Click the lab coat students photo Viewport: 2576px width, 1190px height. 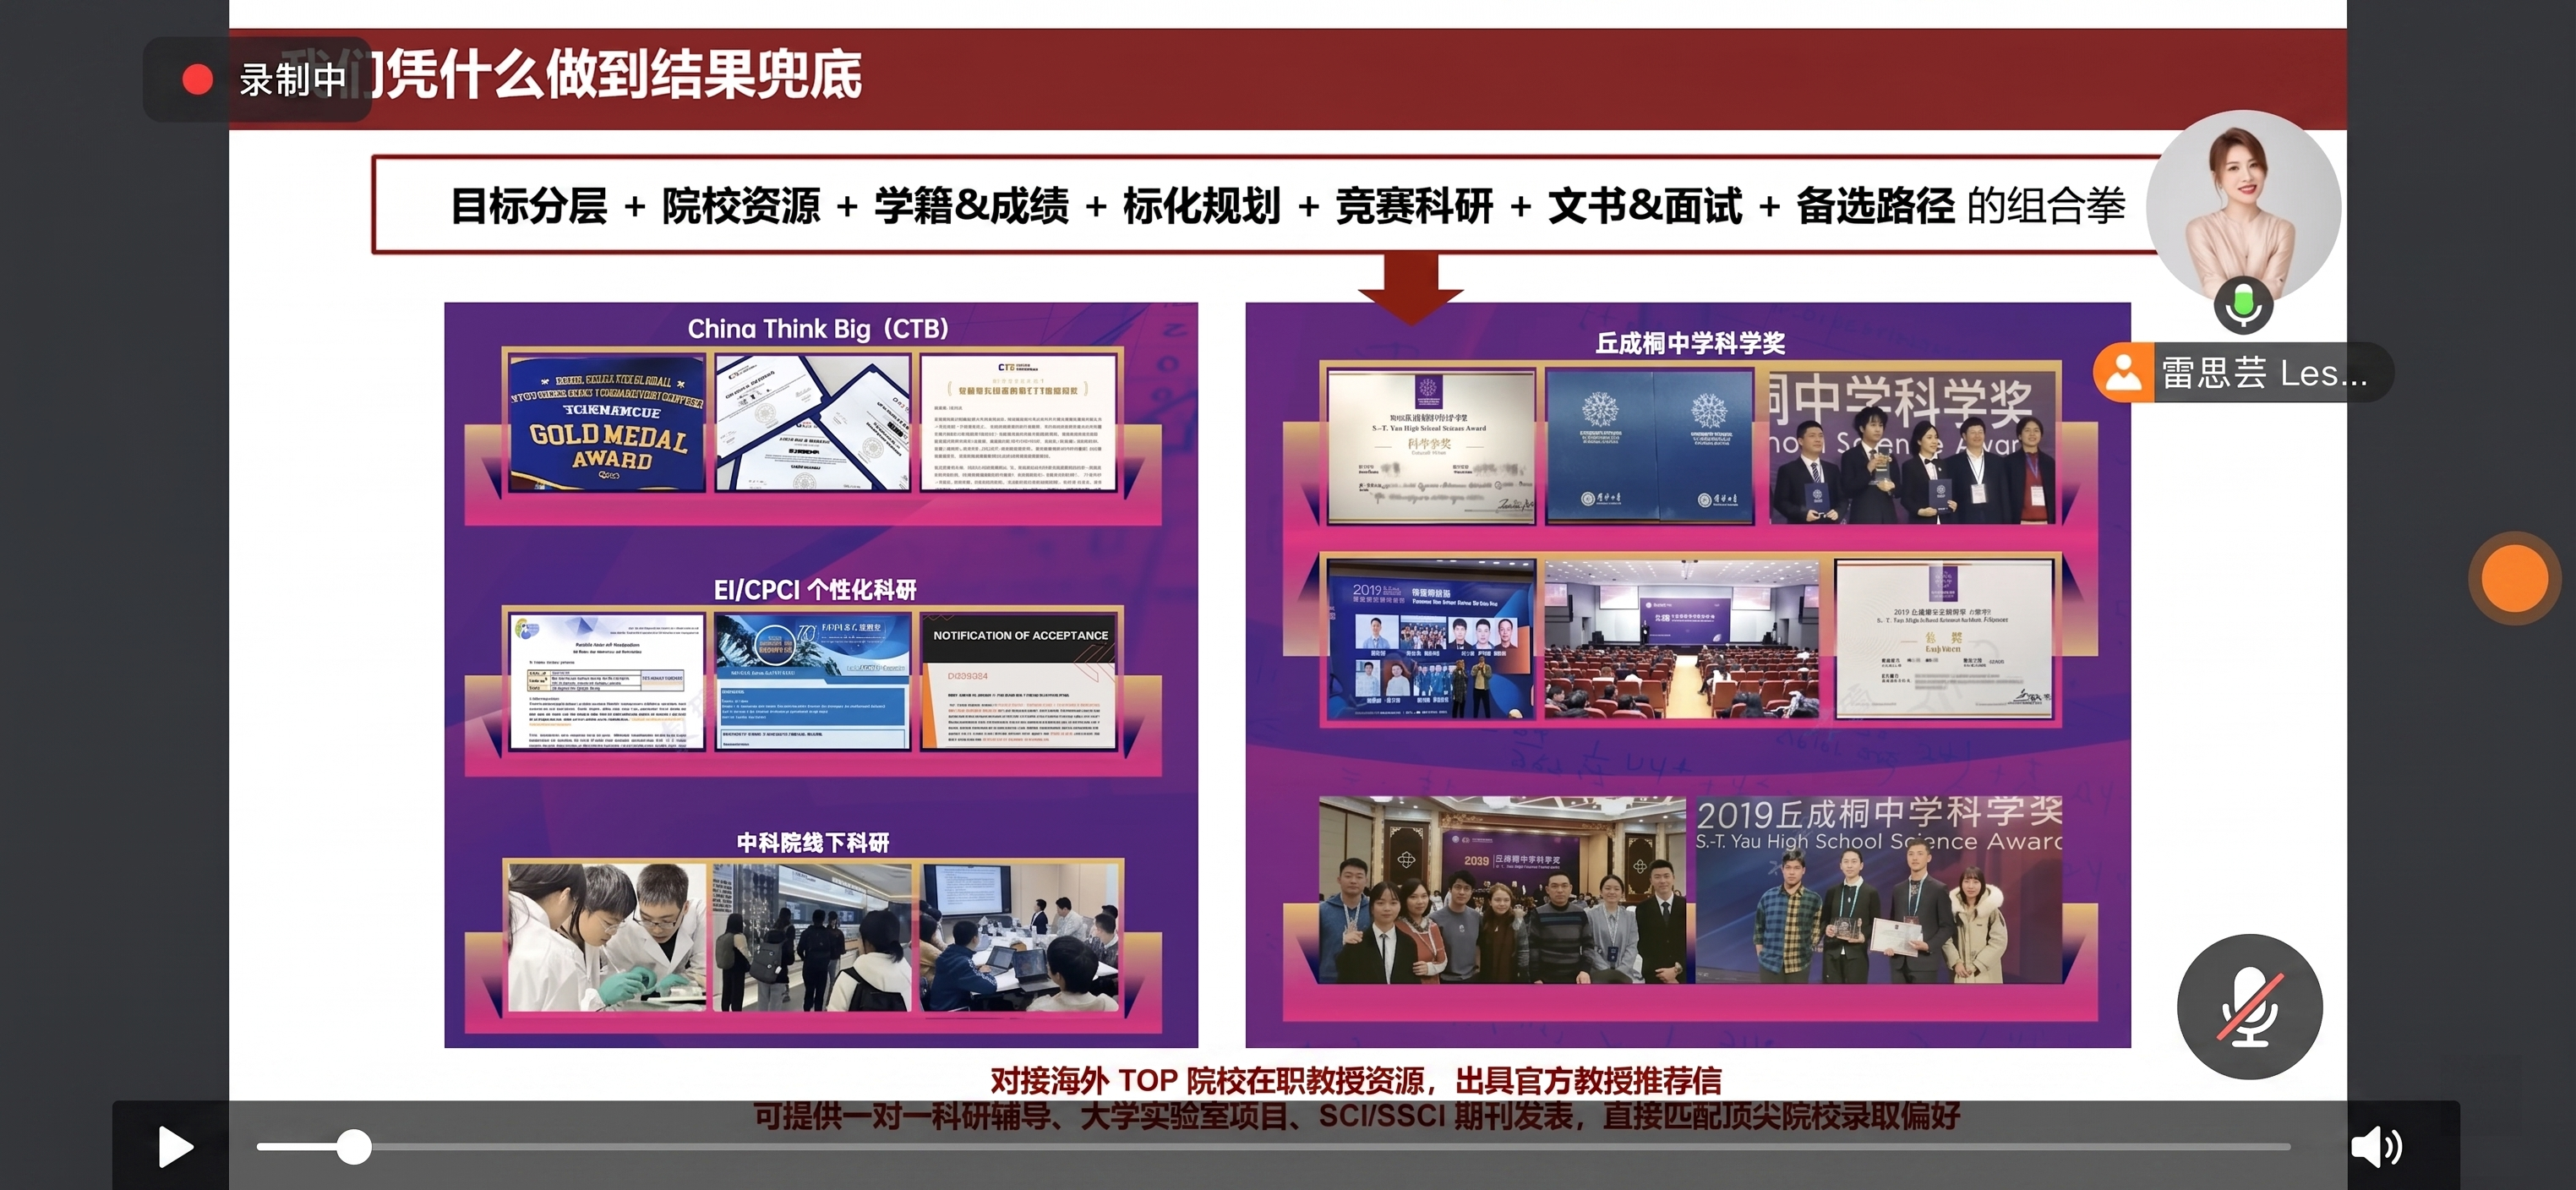coord(607,937)
